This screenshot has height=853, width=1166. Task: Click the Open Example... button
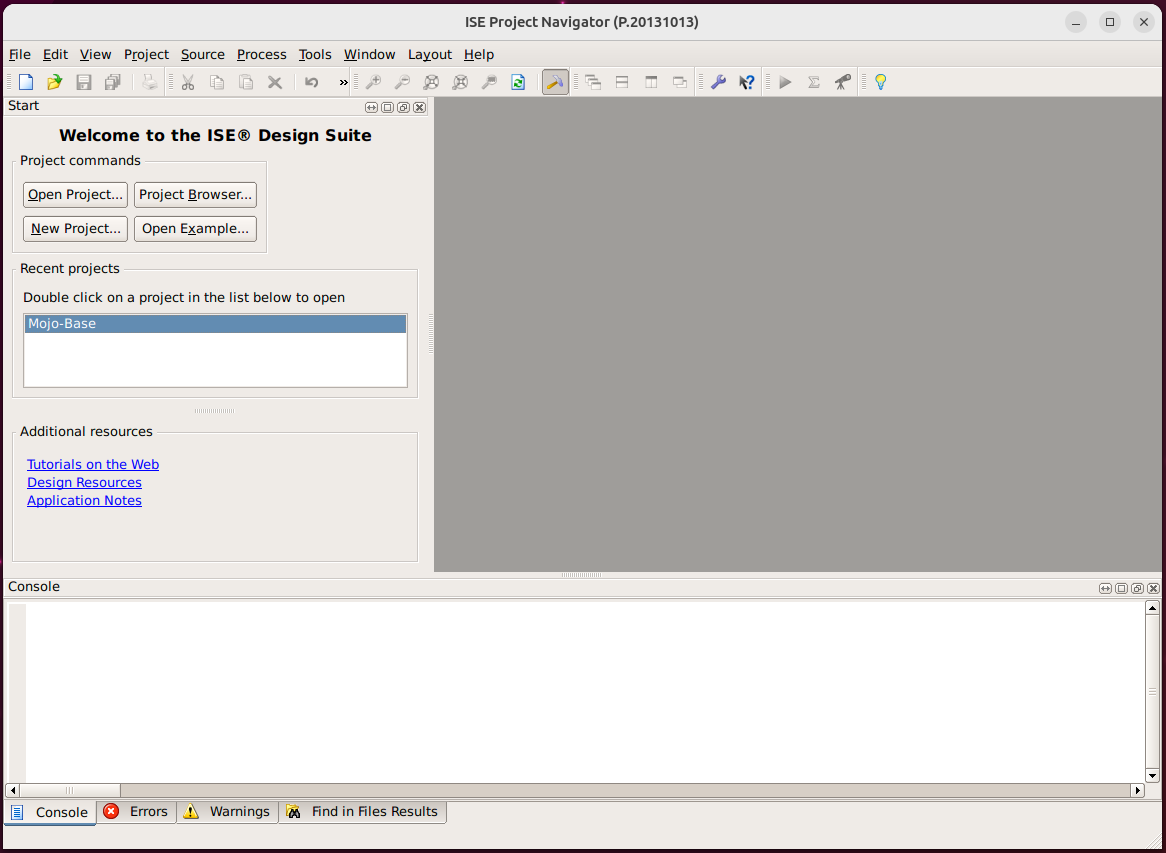click(196, 229)
